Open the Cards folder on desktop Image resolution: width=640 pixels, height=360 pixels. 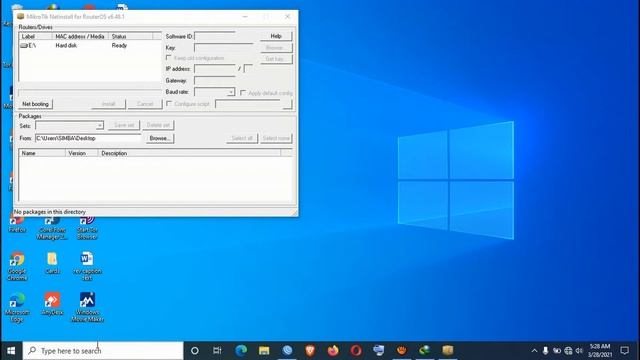click(x=52, y=263)
